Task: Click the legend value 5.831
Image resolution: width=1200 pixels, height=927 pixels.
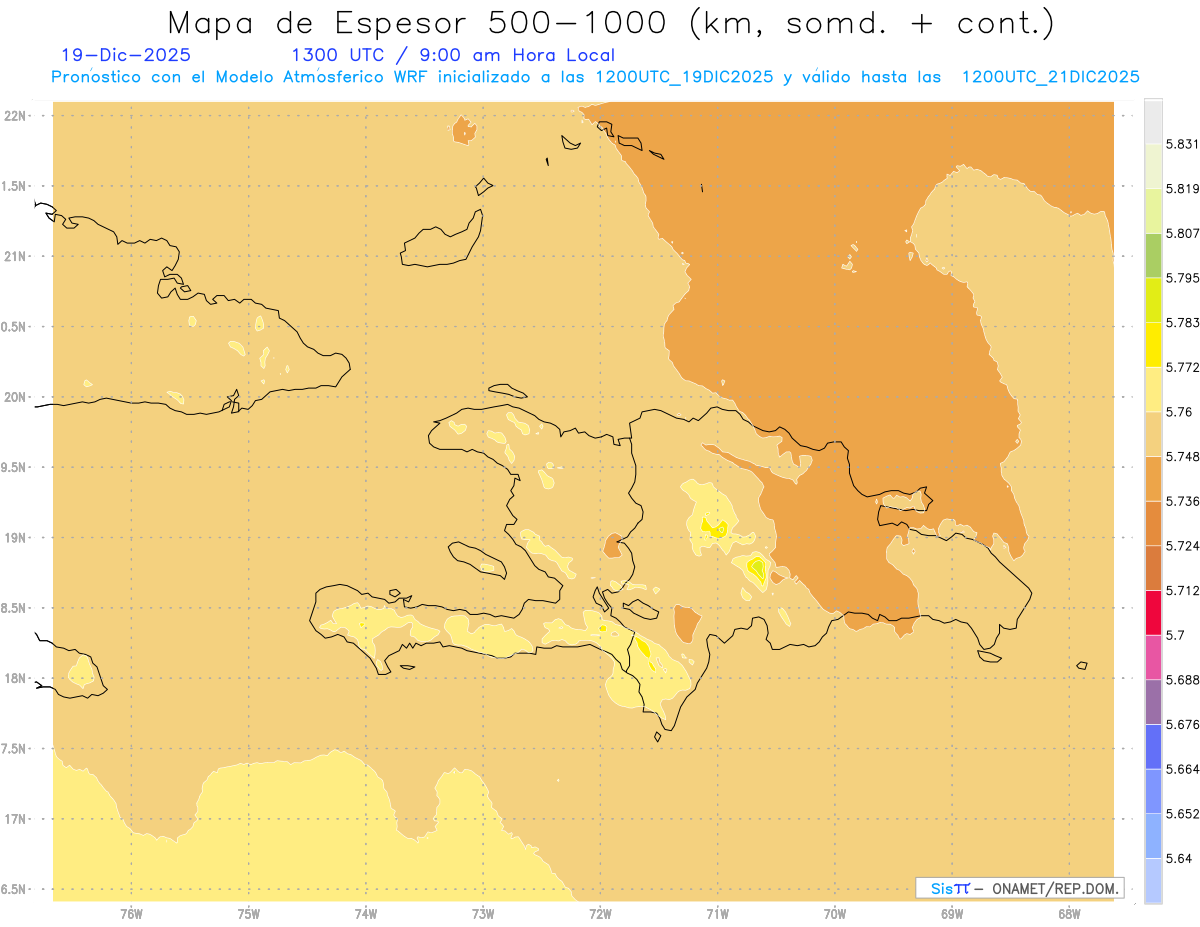Action: click(1182, 144)
